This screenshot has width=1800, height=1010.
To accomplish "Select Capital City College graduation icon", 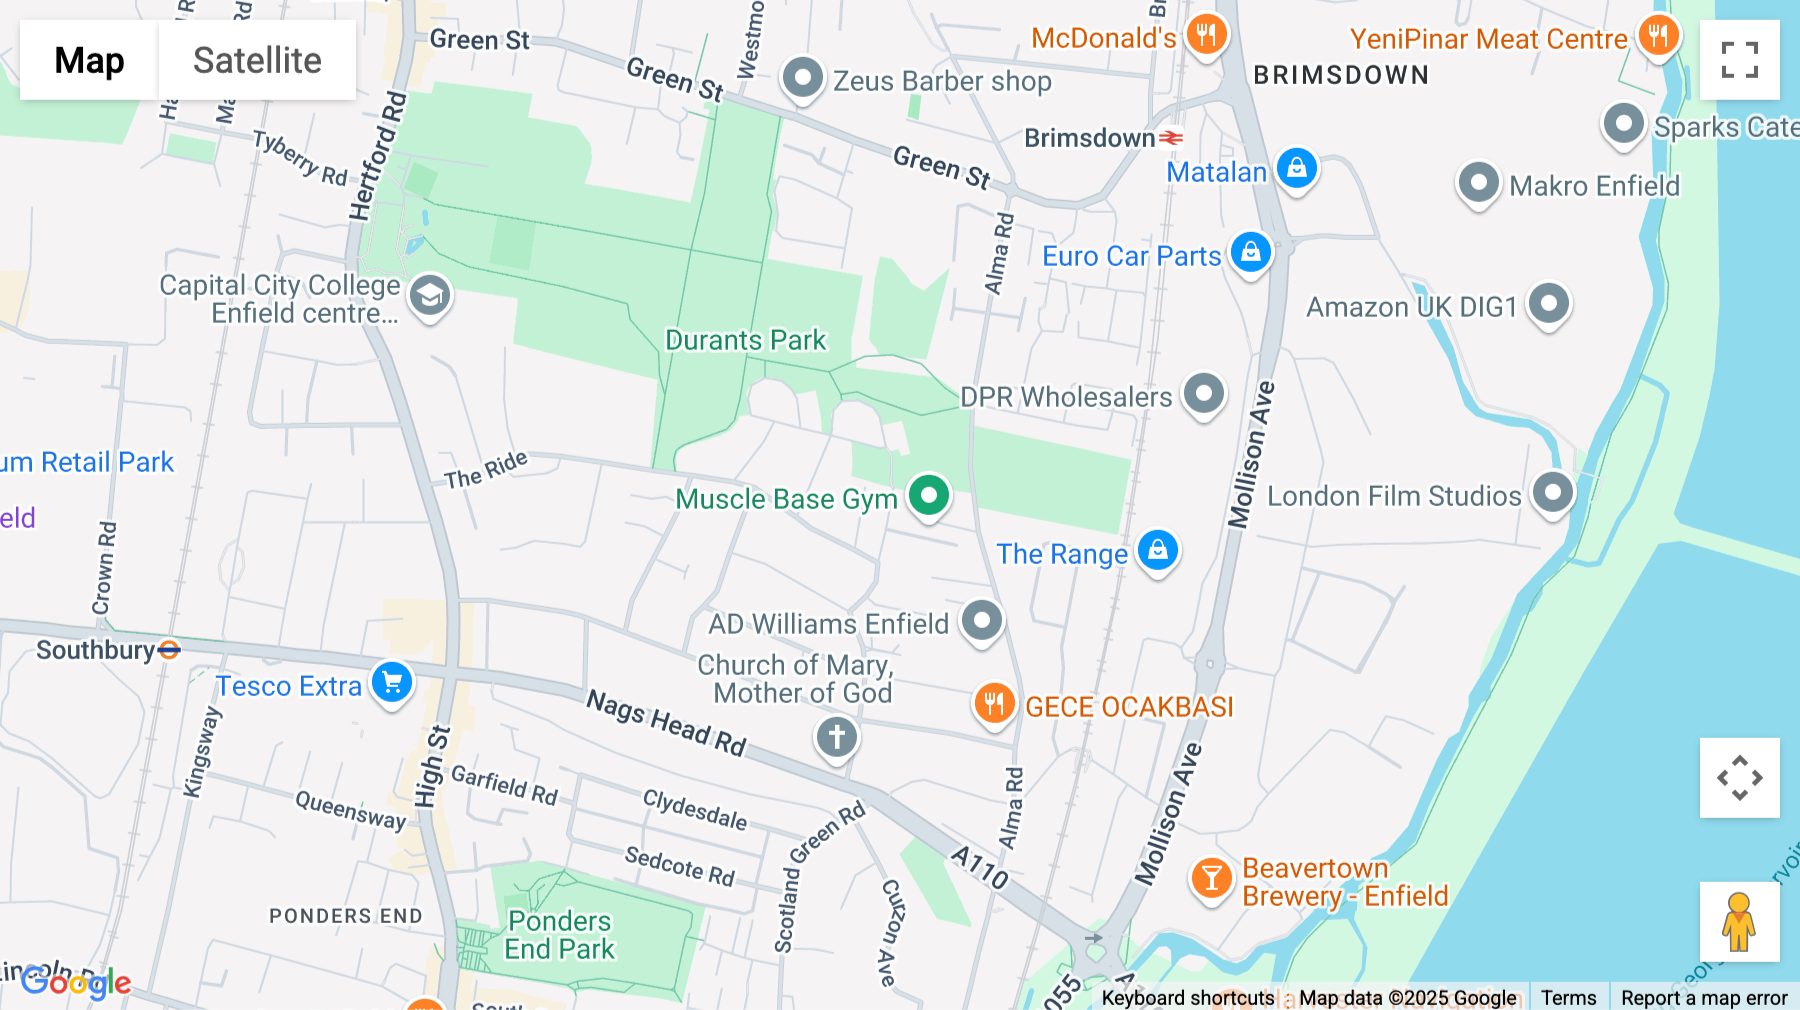I will 430,297.
